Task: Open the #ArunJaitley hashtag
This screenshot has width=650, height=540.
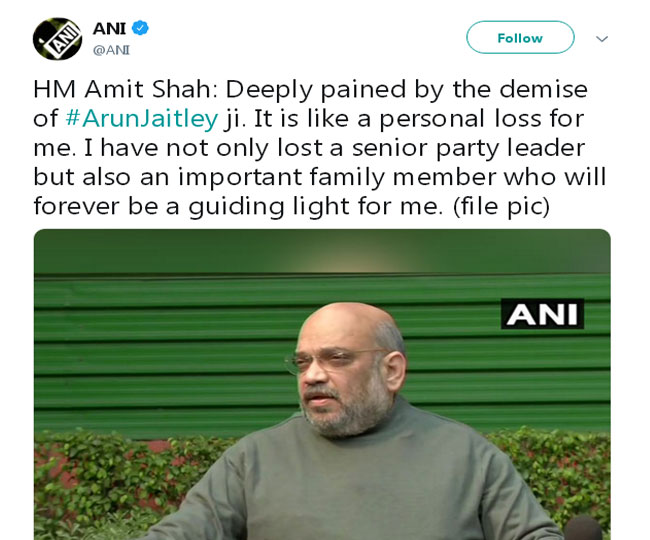Action: (x=142, y=119)
